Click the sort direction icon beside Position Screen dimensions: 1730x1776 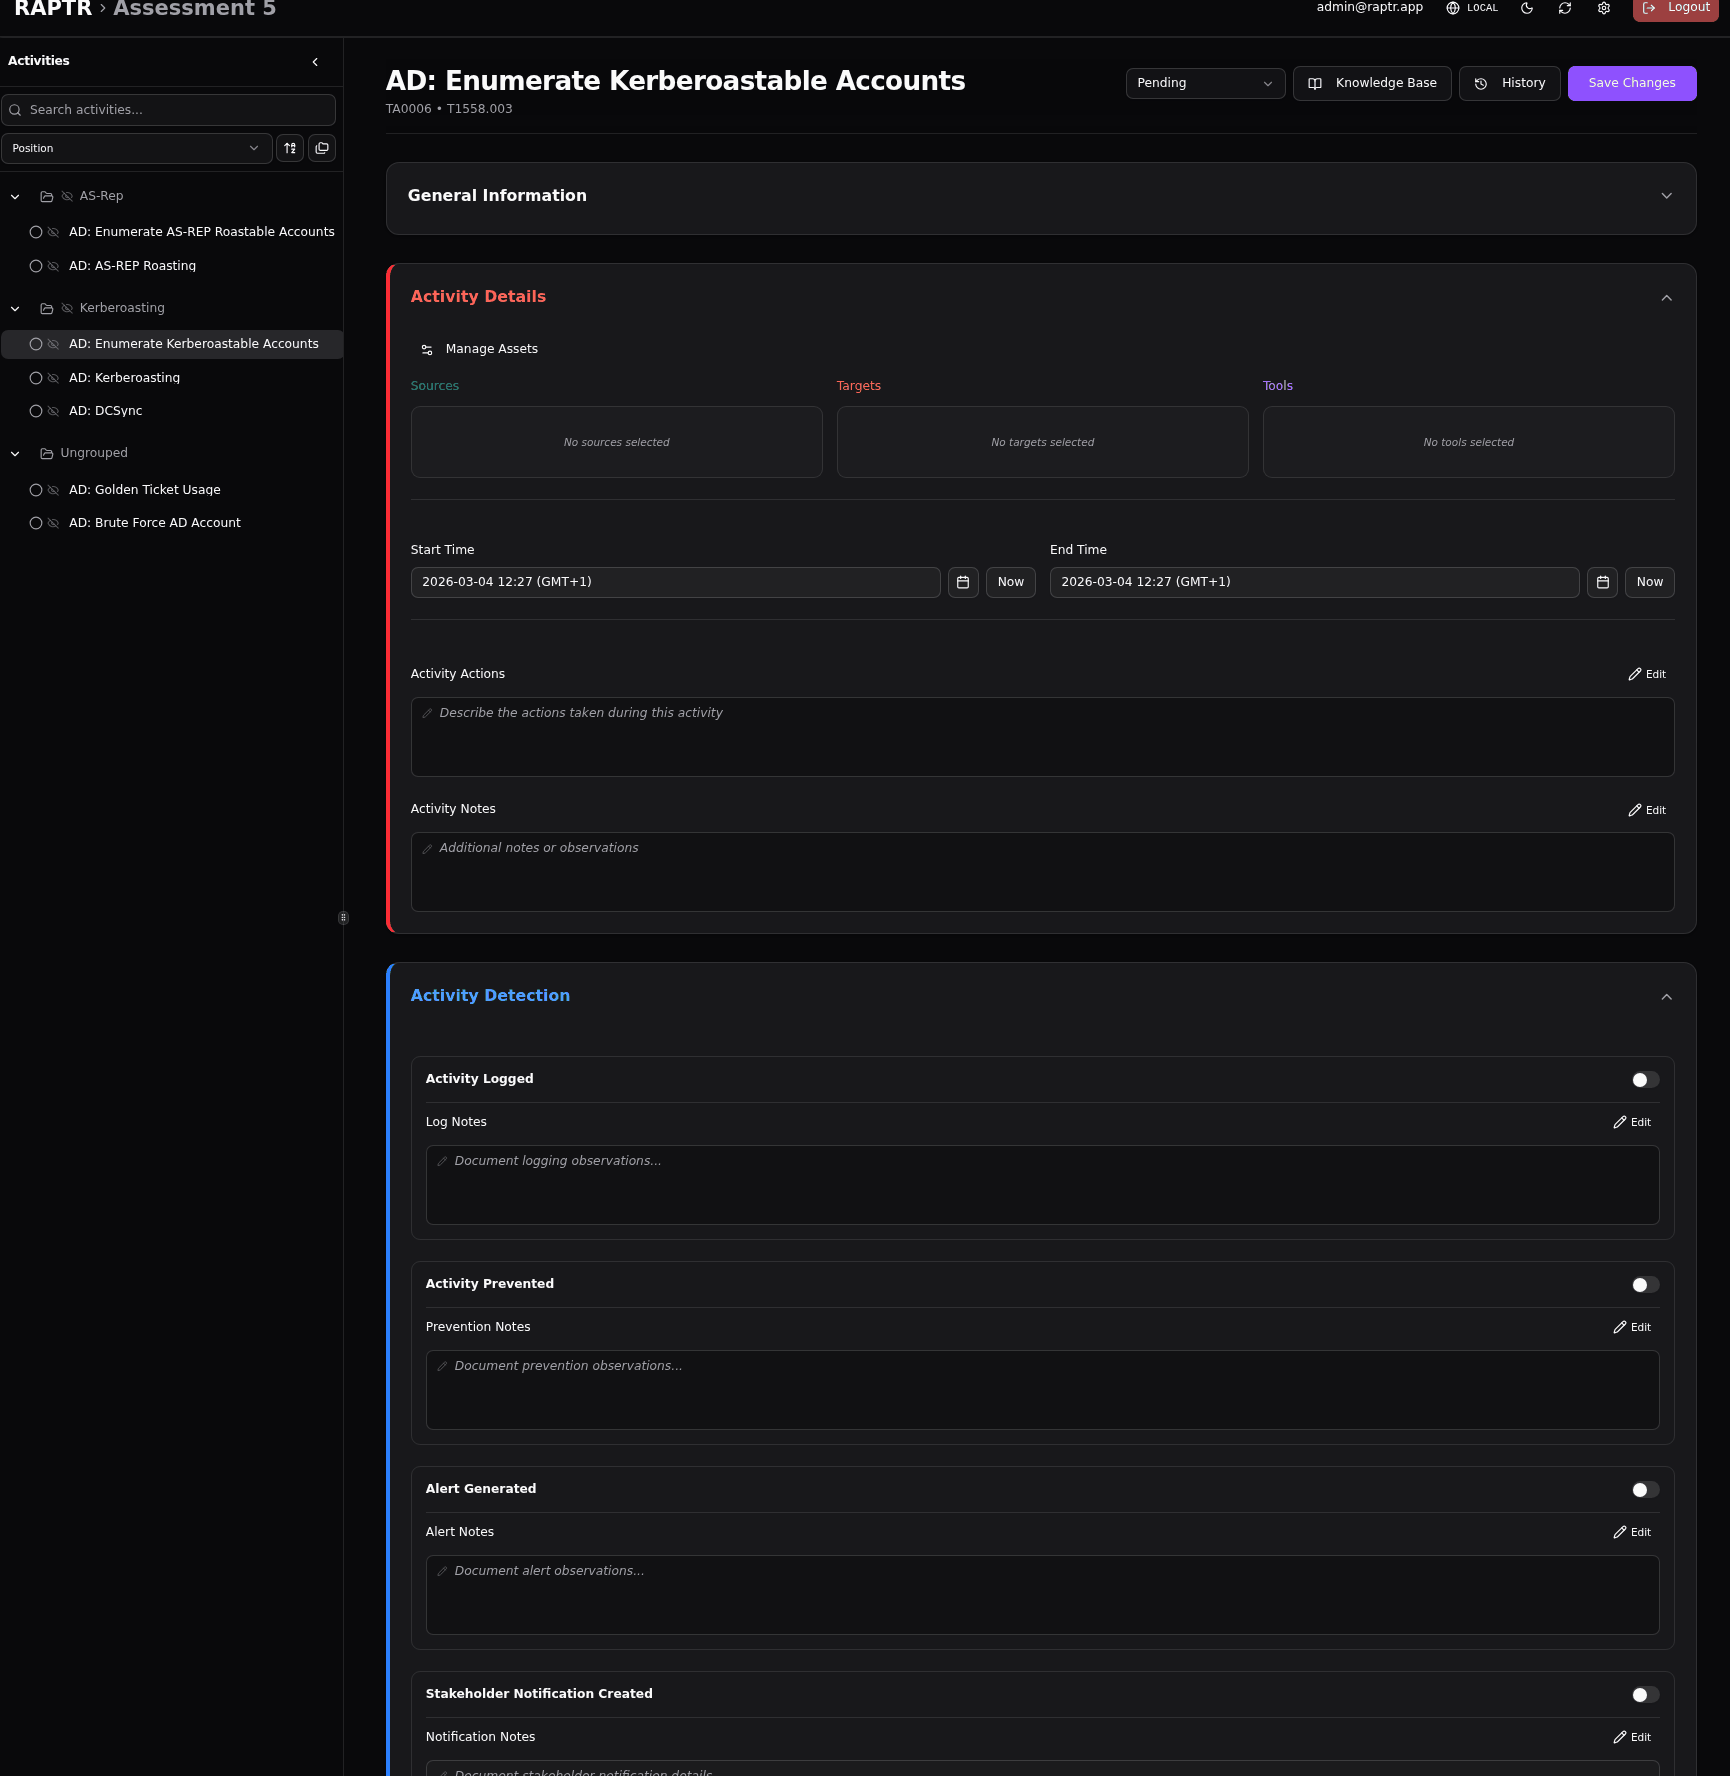290,148
